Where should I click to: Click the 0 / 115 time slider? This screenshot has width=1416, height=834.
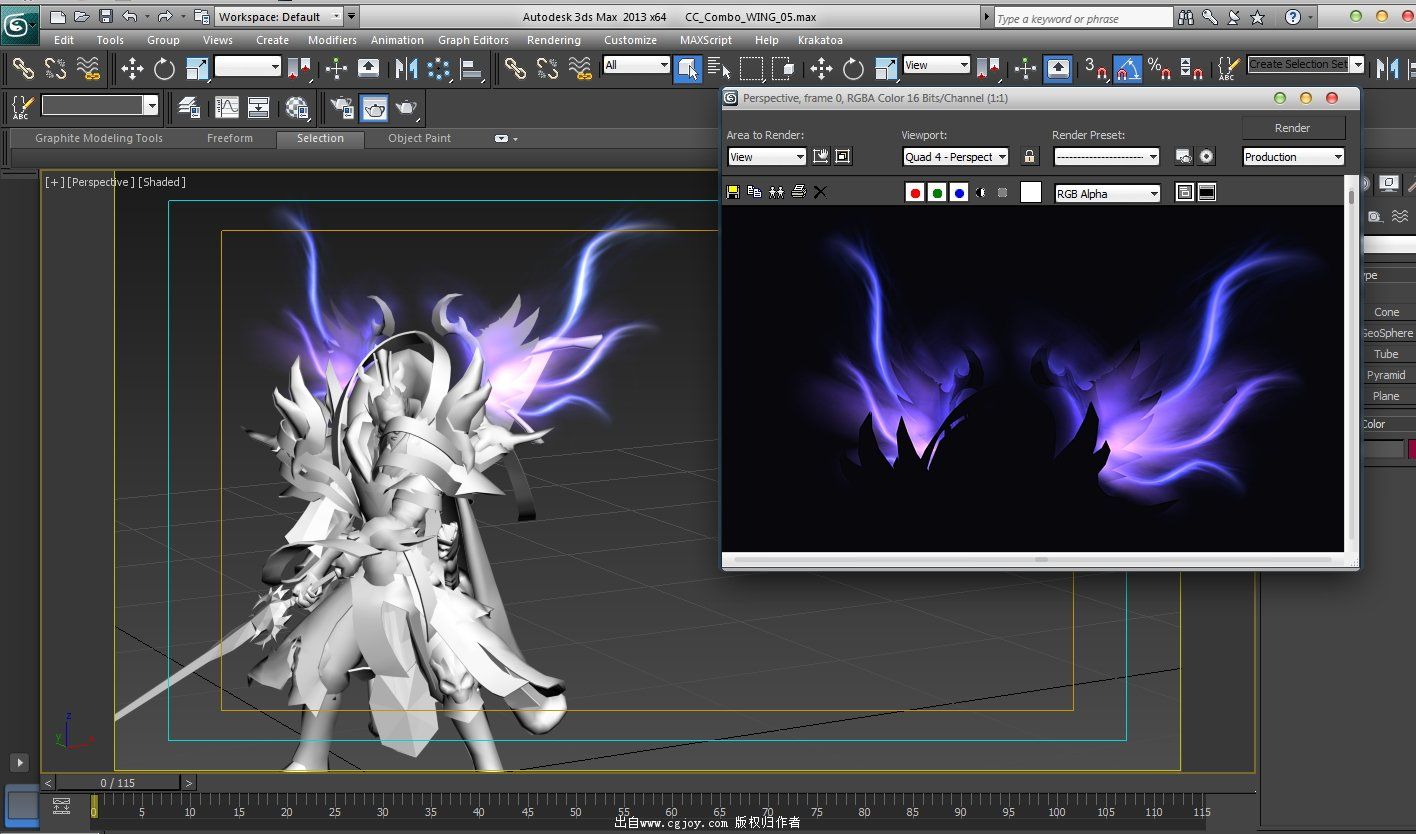(118, 783)
